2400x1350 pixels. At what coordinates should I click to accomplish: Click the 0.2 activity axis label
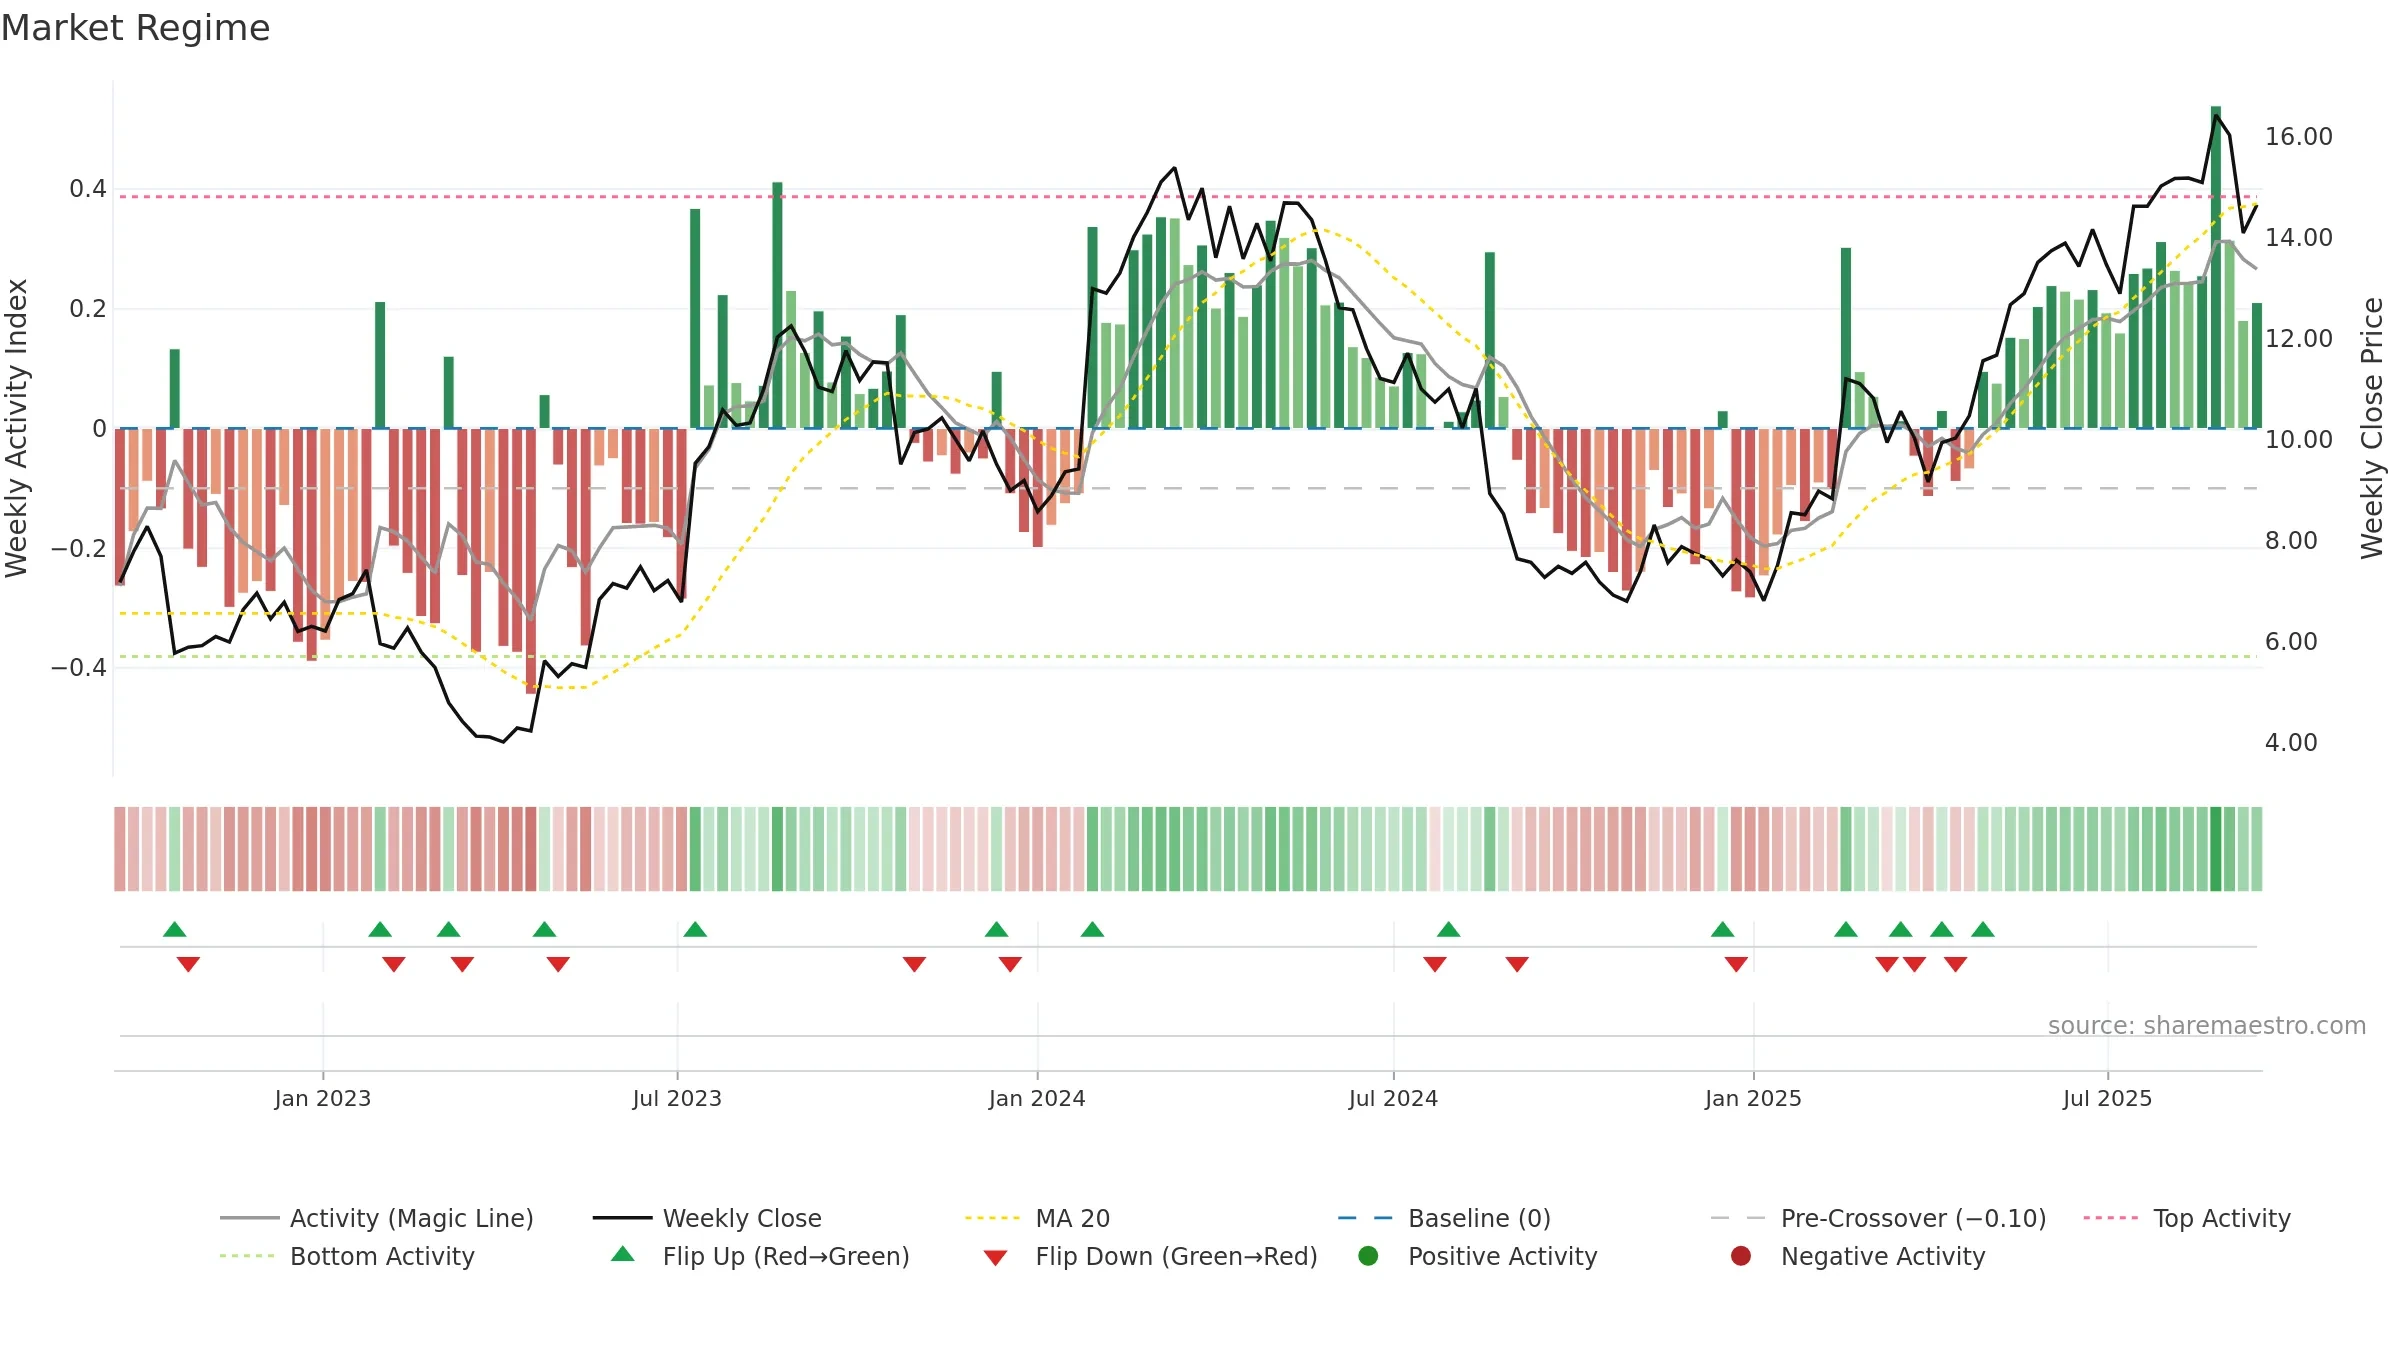click(x=88, y=309)
